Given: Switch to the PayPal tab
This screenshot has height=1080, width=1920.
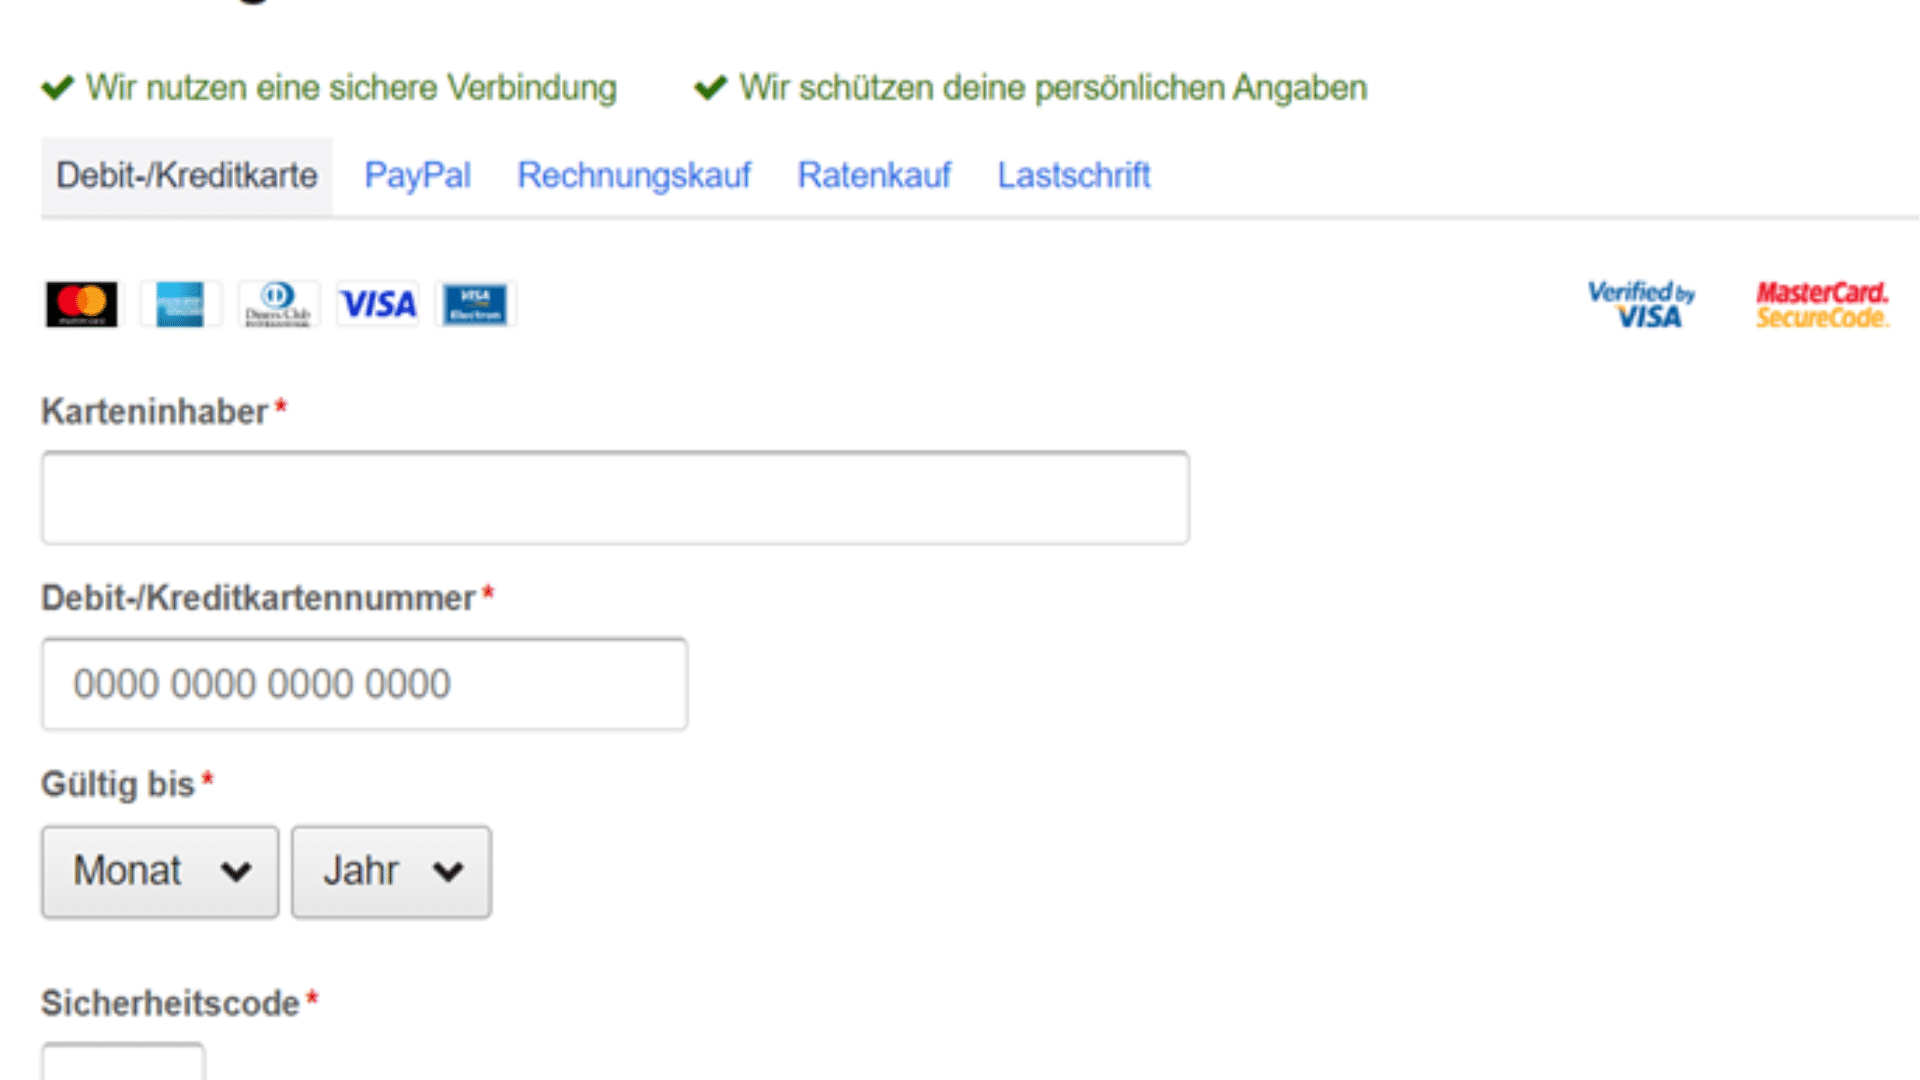Looking at the screenshot, I should [x=417, y=176].
